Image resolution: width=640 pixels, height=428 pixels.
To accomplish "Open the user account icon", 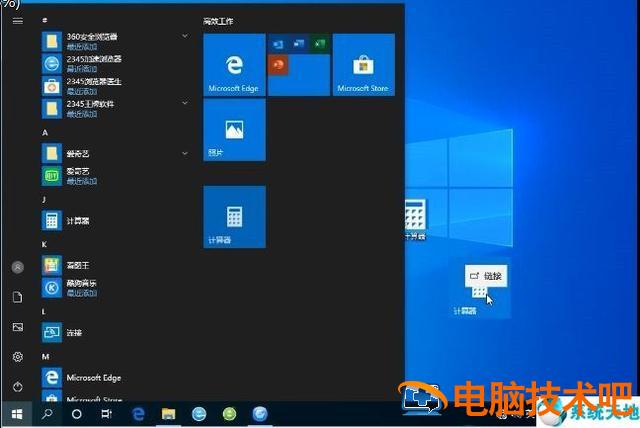I will (x=18, y=267).
